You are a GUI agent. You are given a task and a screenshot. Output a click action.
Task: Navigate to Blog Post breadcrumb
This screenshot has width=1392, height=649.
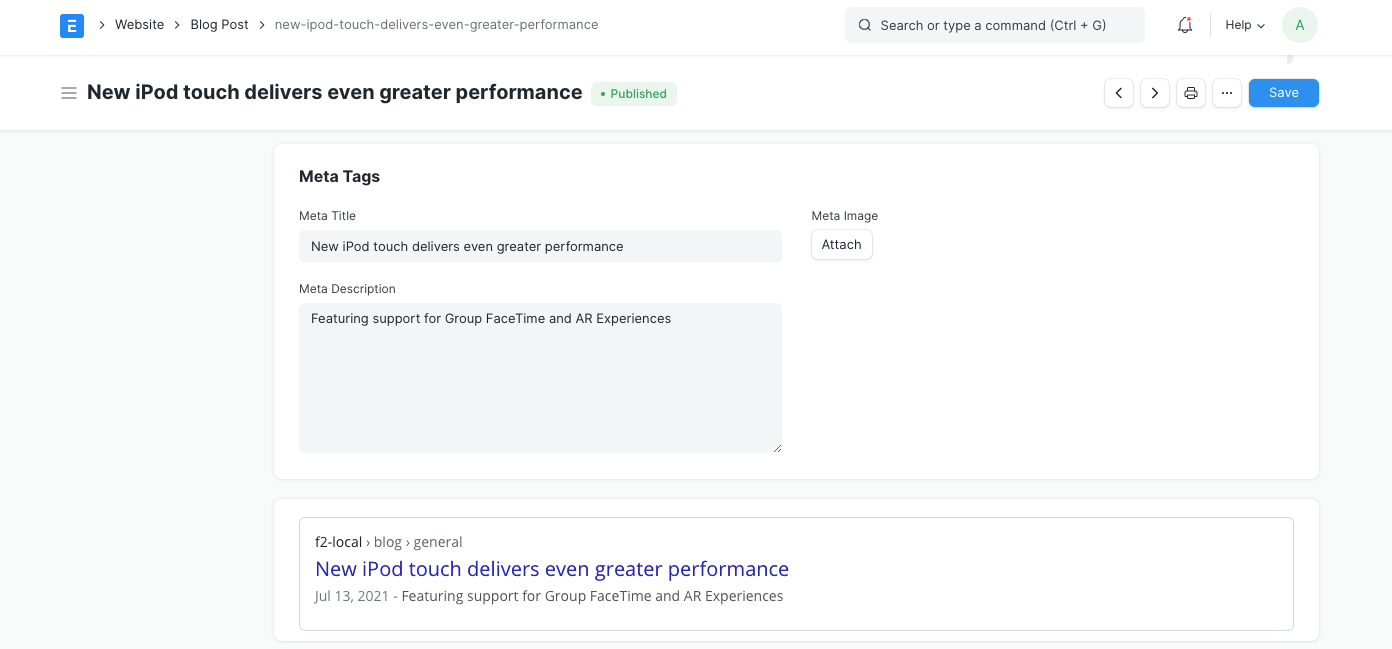pos(219,25)
